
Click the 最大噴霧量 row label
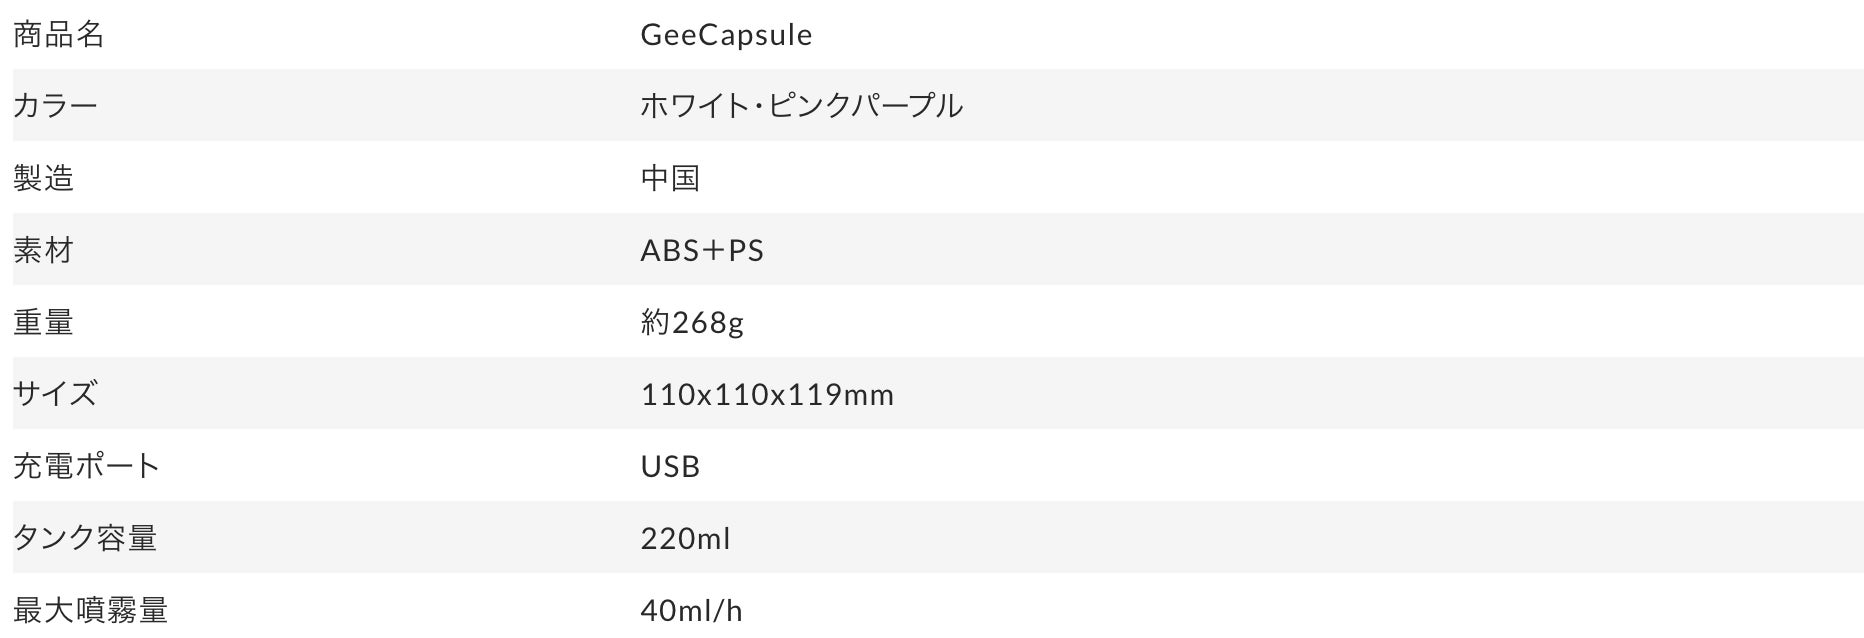90,610
